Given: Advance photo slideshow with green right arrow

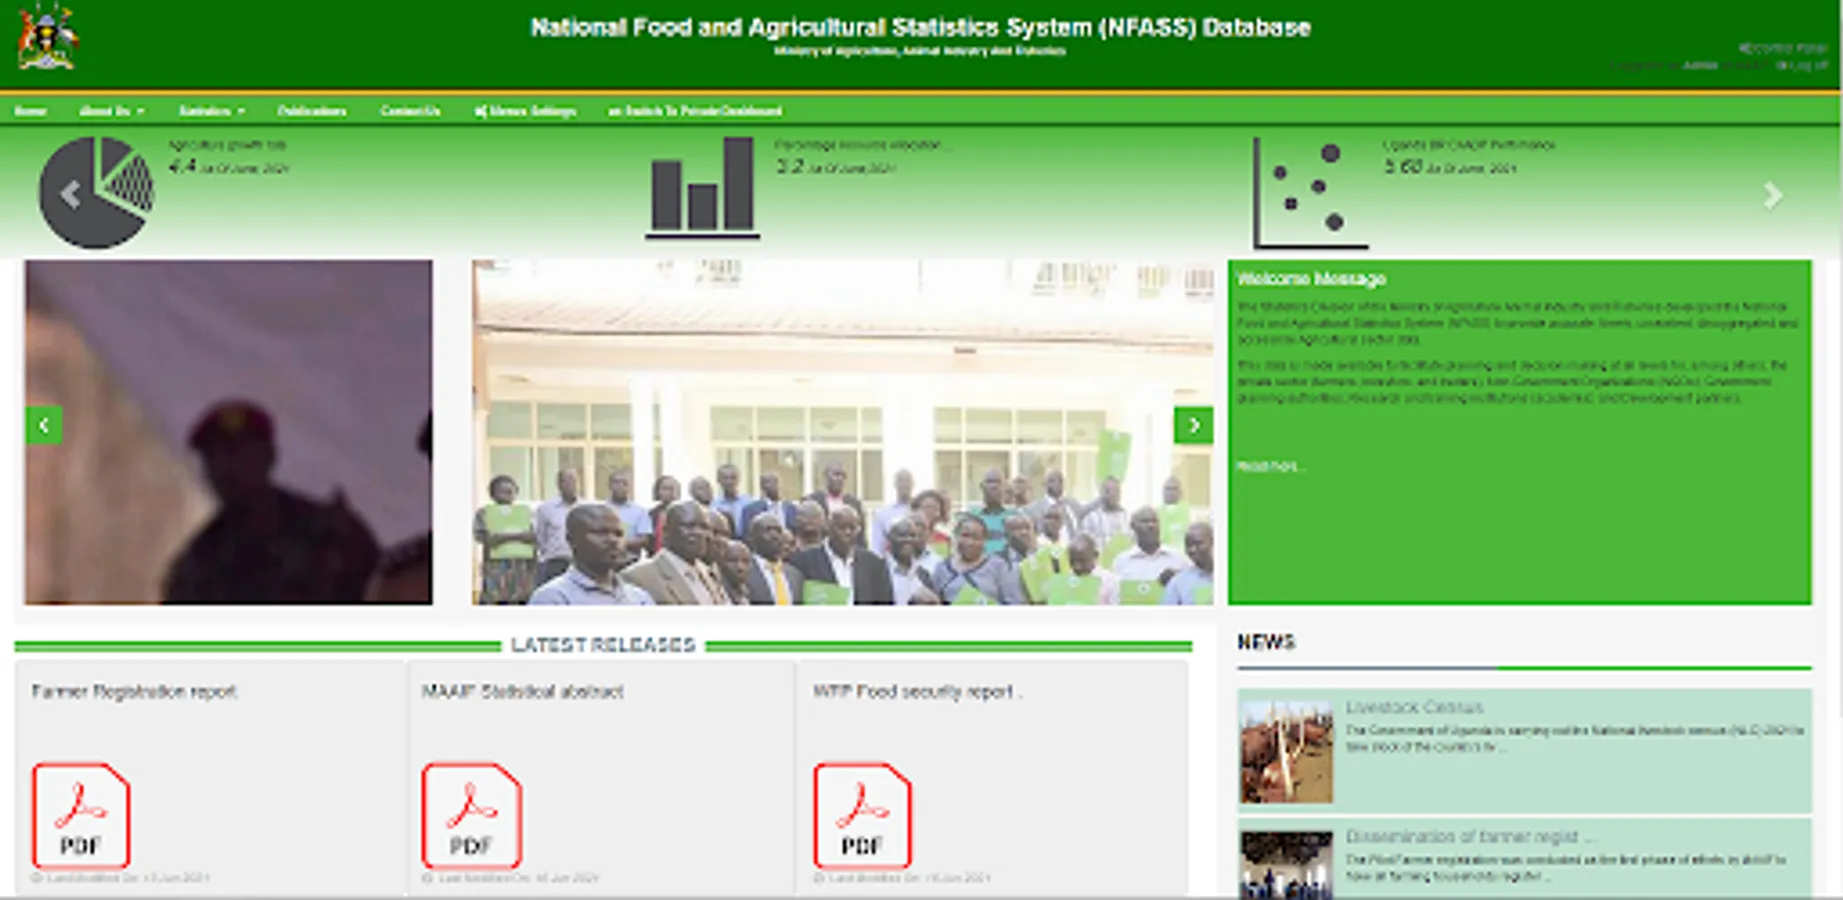Looking at the screenshot, I should [x=1194, y=425].
